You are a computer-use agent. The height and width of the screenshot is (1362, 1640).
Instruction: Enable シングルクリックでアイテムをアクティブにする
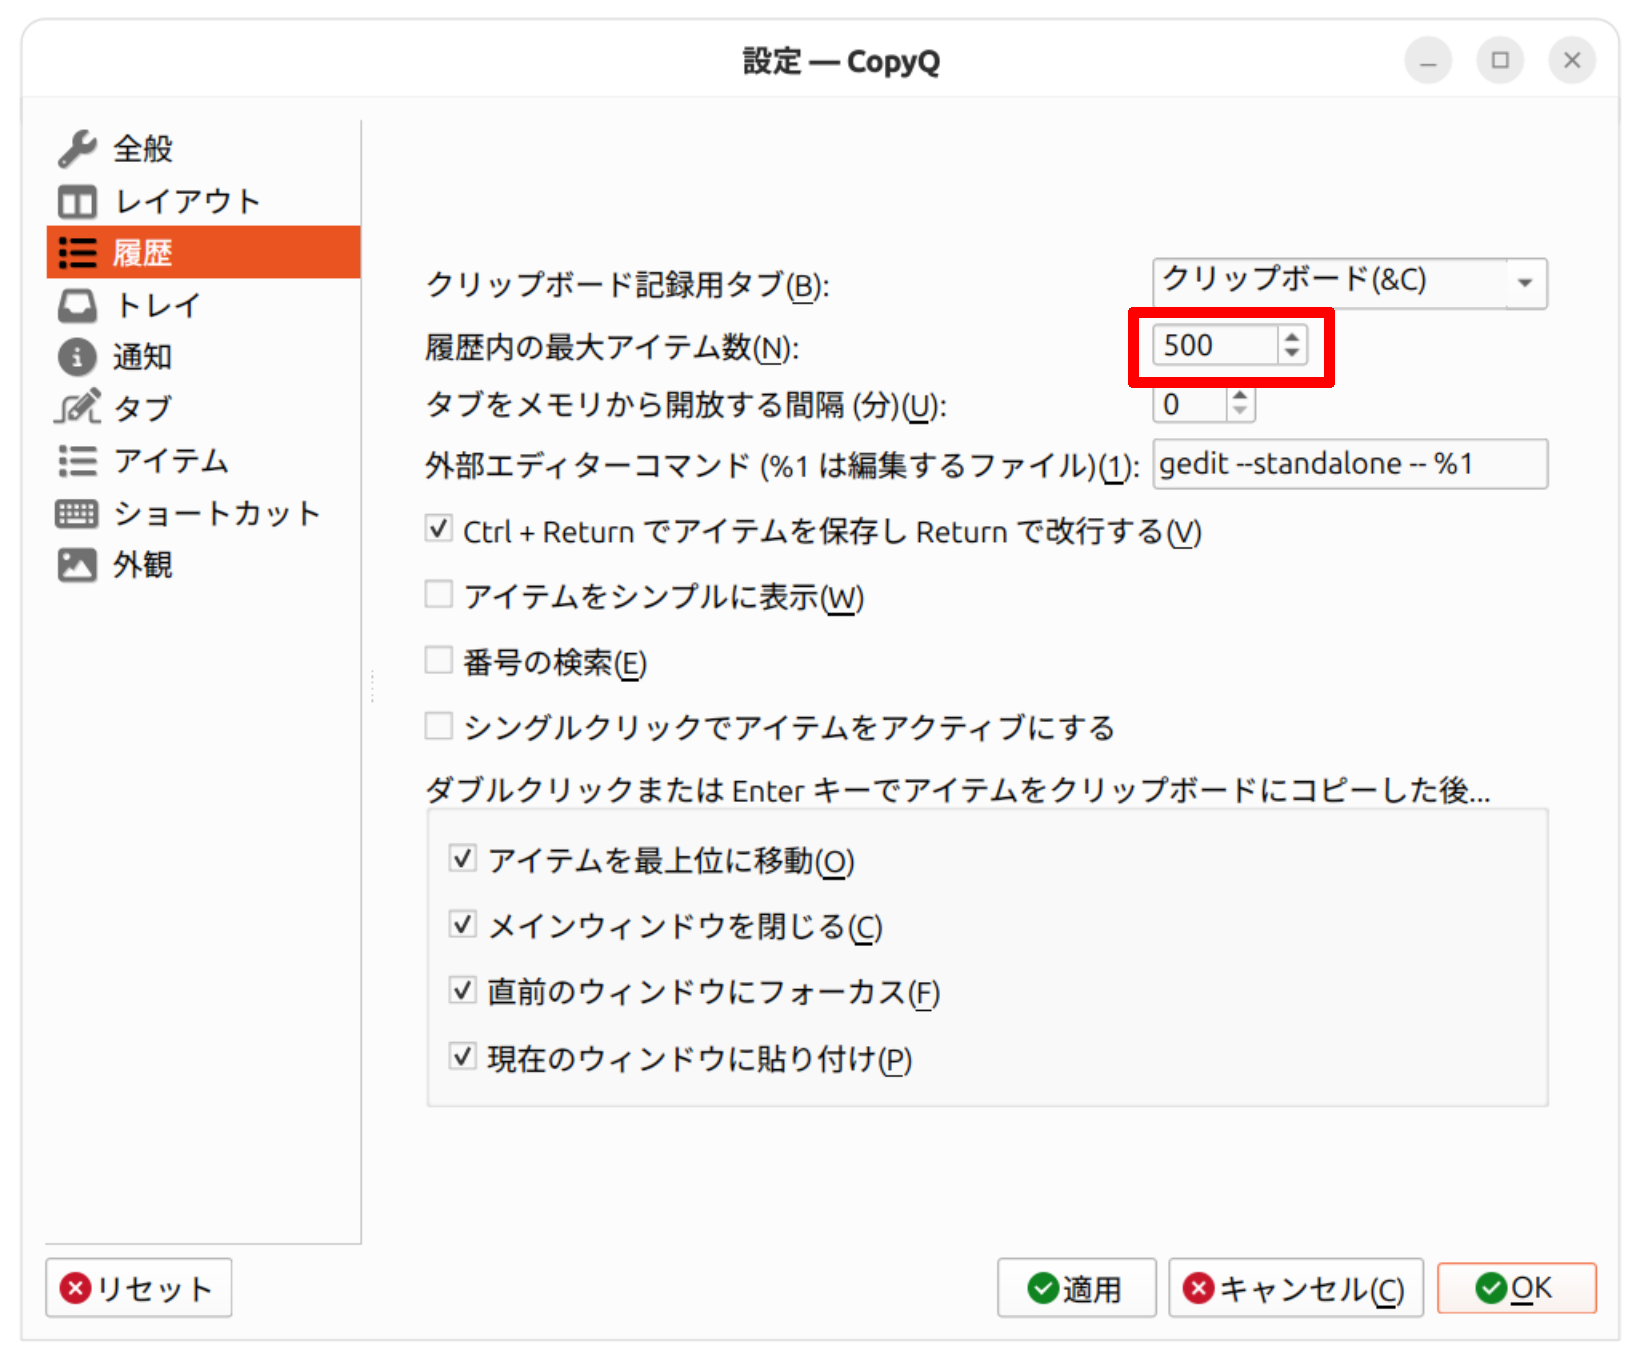(438, 726)
